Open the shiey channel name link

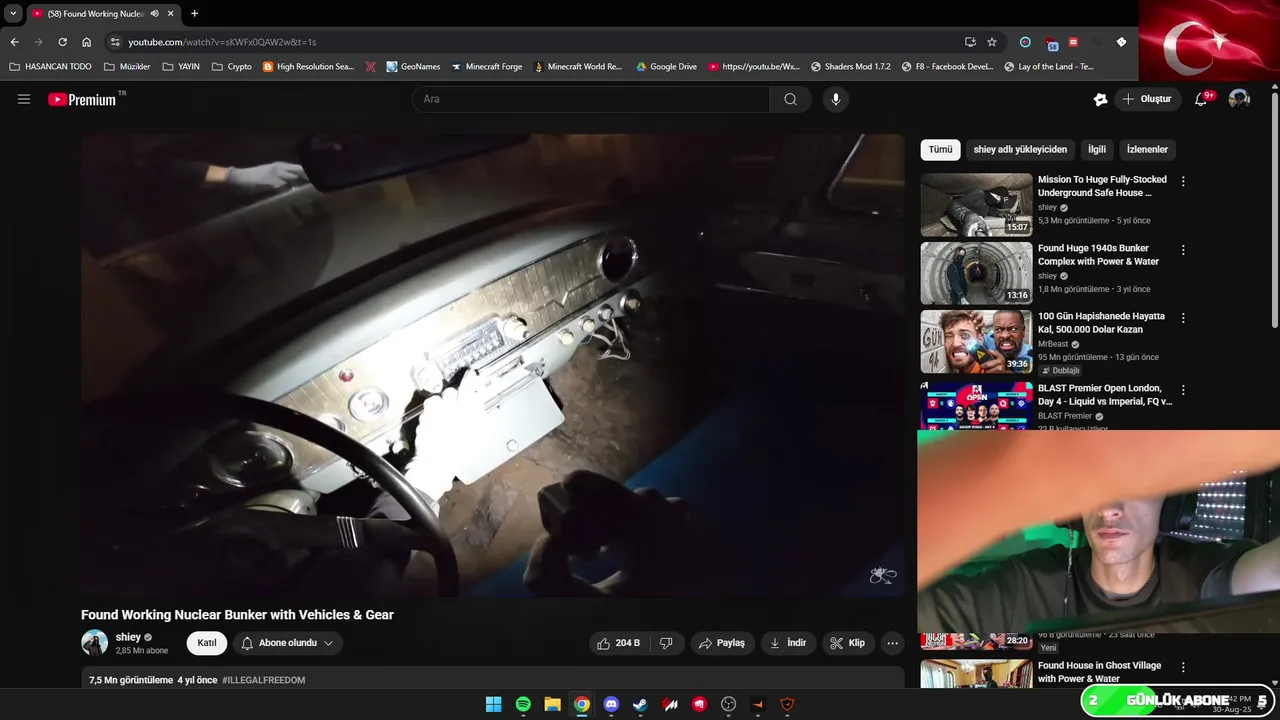tap(128, 637)
